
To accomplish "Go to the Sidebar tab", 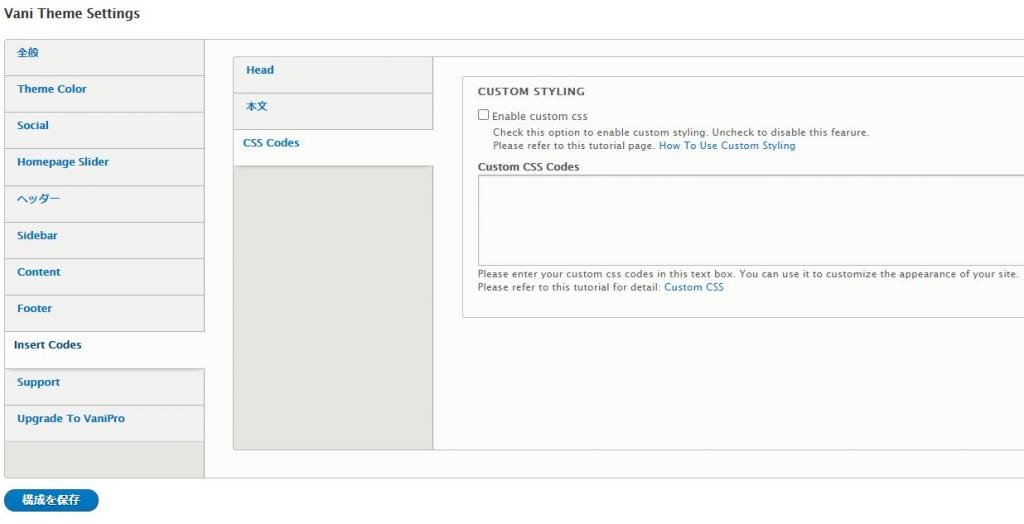I will click(104, 240).
